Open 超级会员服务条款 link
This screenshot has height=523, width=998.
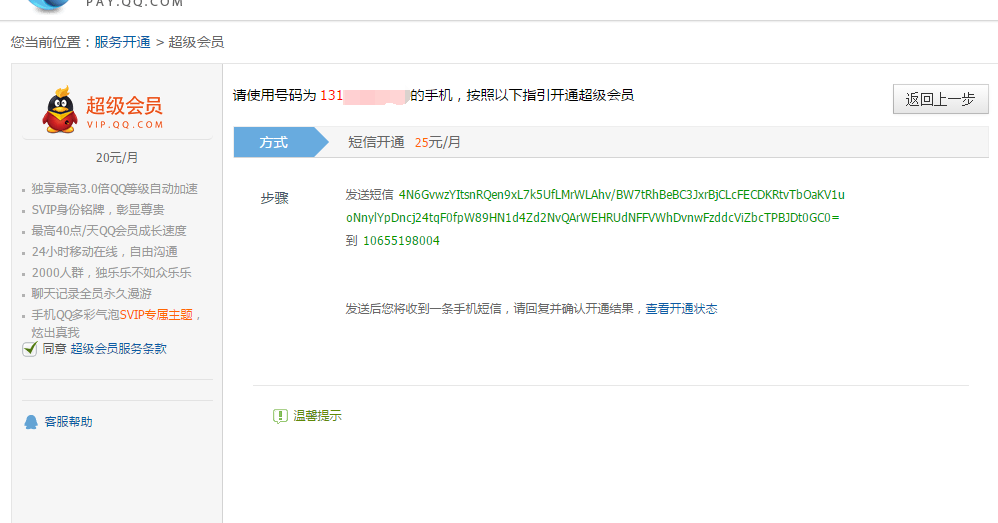click(x=118, y=349)
